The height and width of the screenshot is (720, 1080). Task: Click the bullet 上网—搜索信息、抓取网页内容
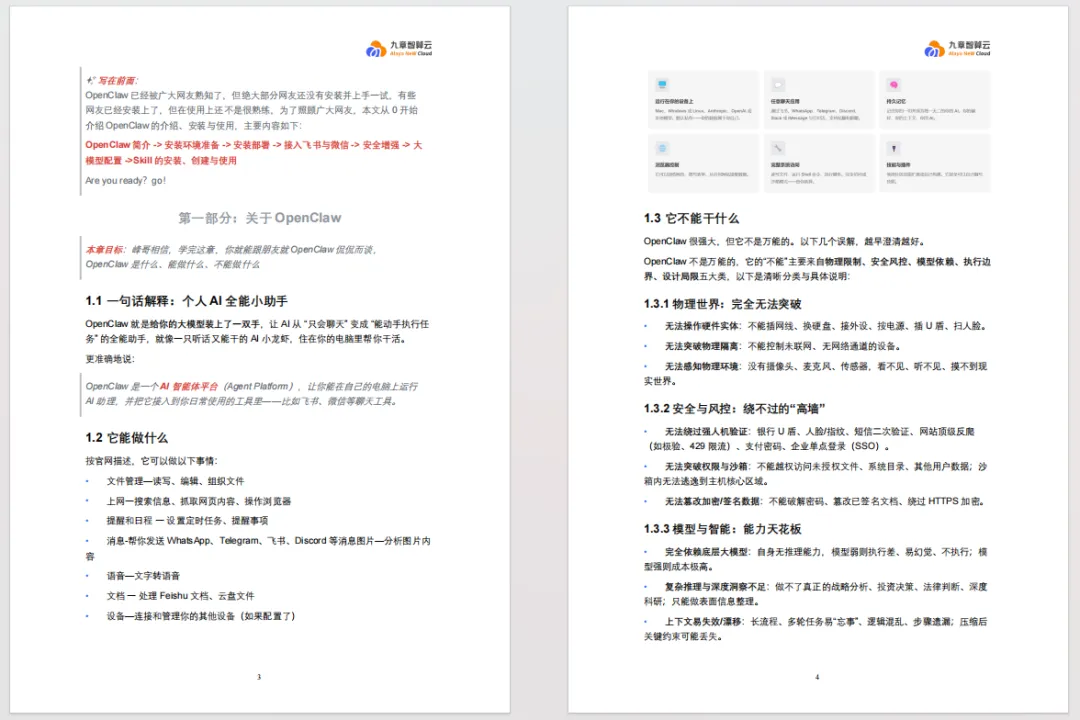[198, 501]
